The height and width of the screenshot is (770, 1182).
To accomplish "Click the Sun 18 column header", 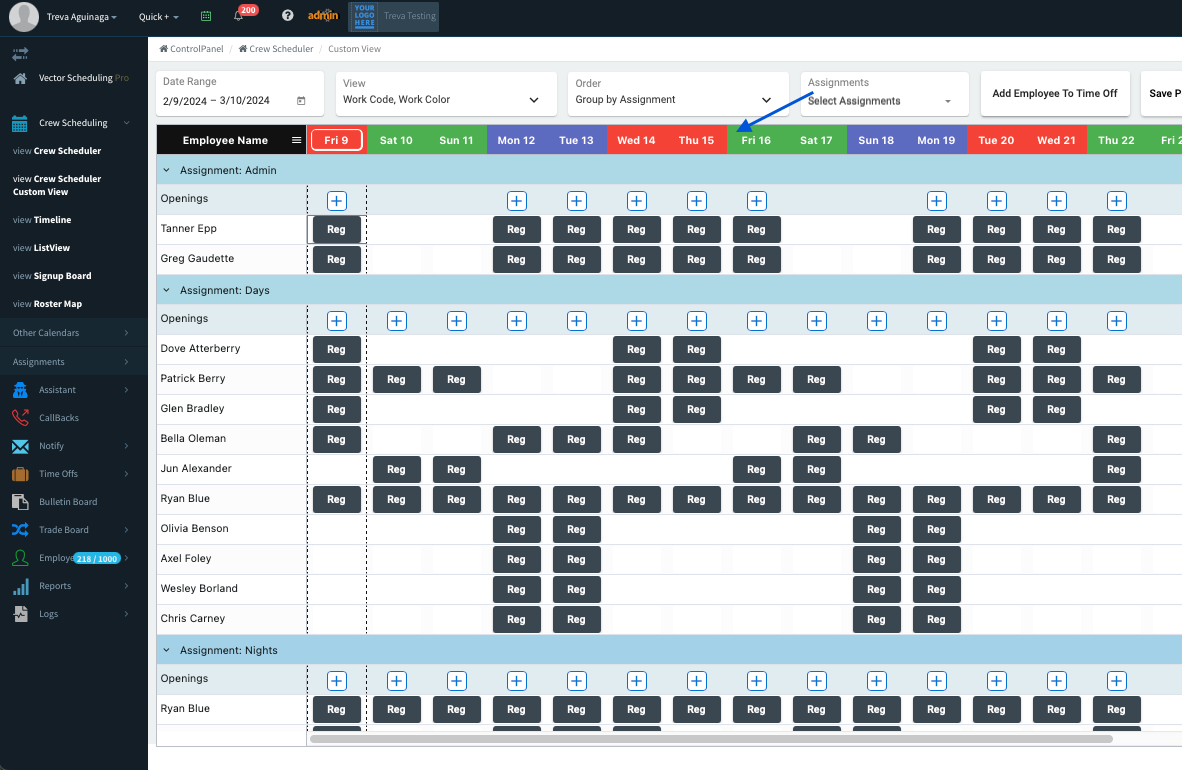I will 876,140.
